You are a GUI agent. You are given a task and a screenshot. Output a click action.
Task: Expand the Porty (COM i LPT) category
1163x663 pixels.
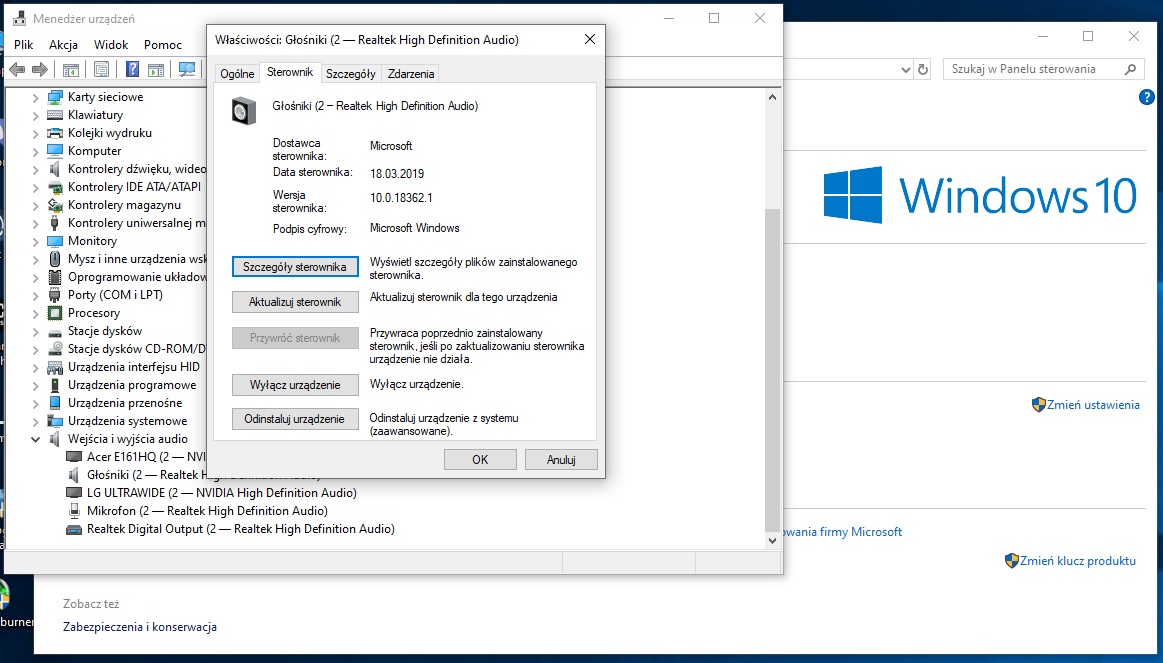(x=35, y=294)
